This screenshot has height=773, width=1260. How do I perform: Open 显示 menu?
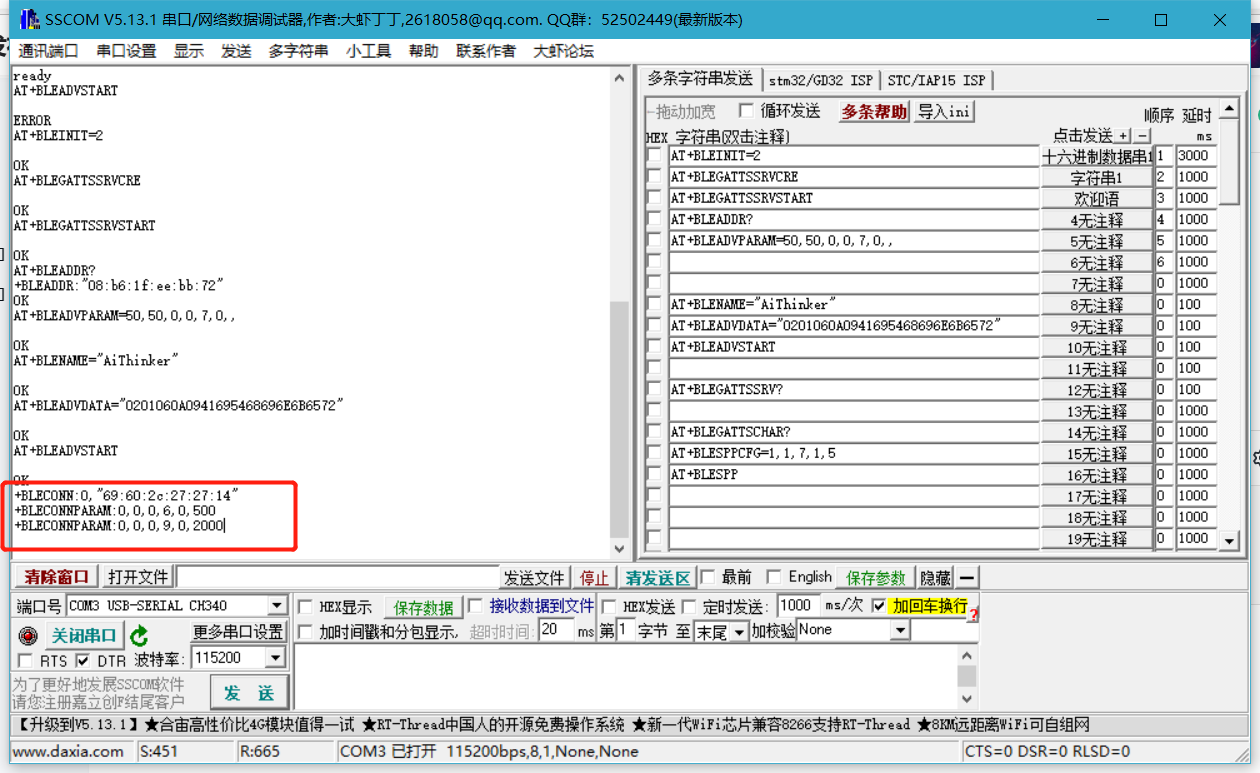coord(189,51)
